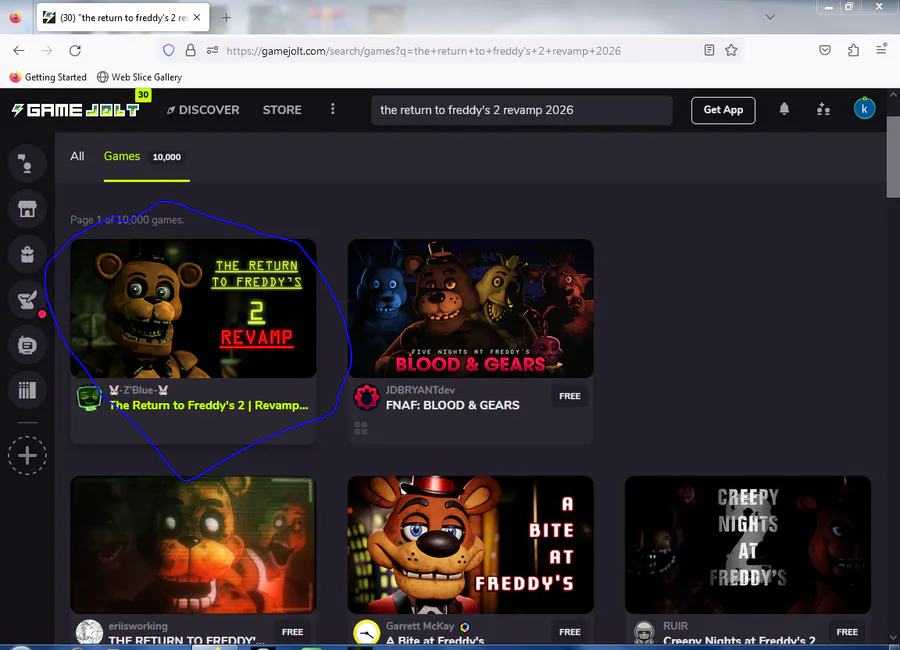Click the page vertical scrollbar
The image size is (900, 650).
tap(893, 157)
